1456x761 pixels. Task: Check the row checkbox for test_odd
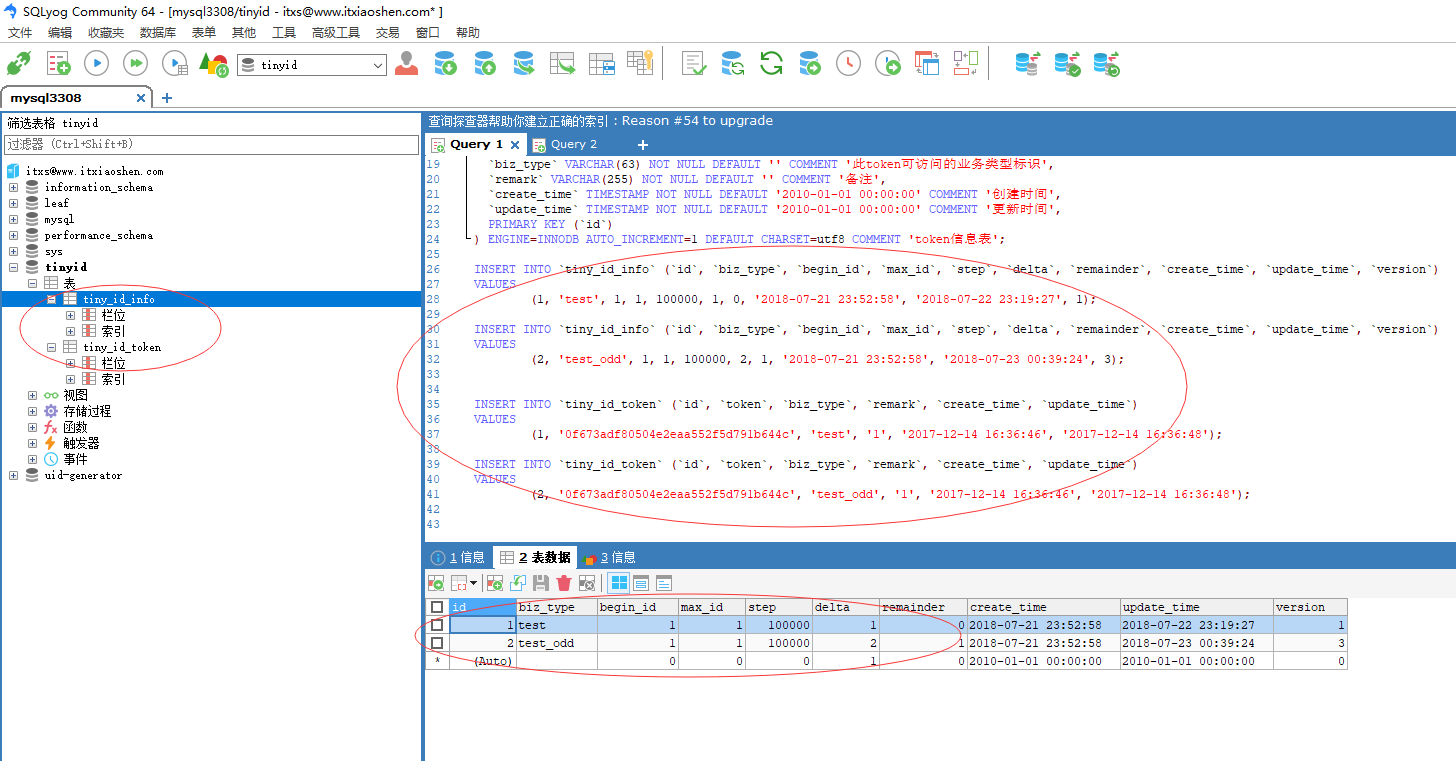436,643
